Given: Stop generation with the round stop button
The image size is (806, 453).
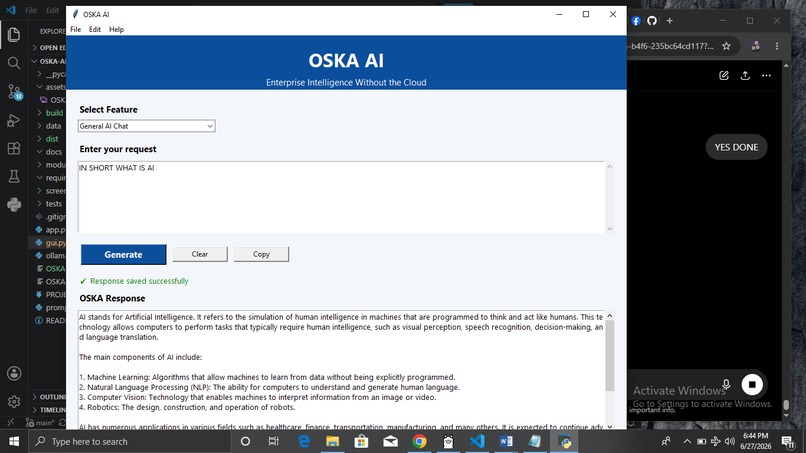Looking at the screenshot, I should point(752,384).
